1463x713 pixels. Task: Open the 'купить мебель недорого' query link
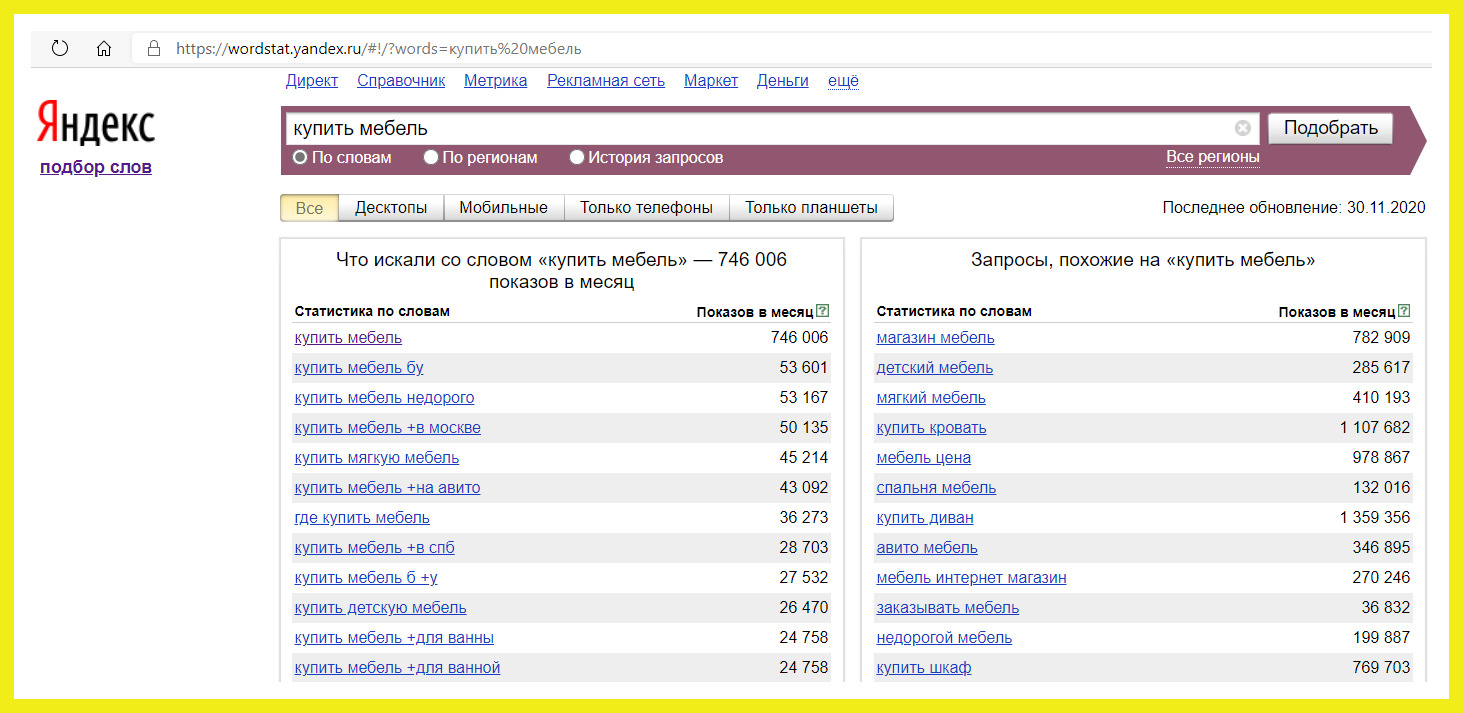click(384, 398)
